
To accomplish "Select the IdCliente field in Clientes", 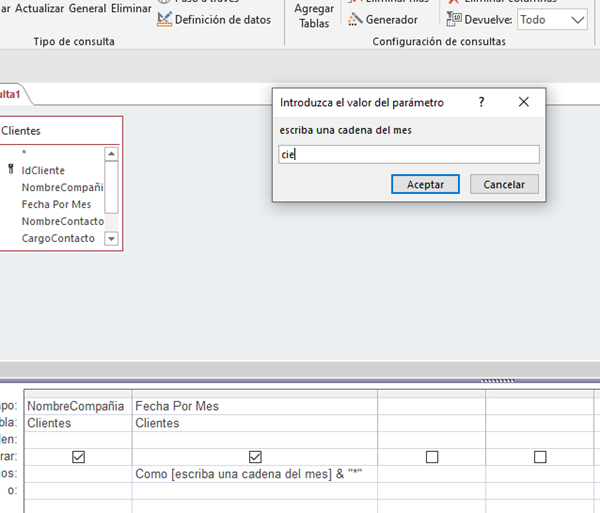I will [x=43, y=170].
